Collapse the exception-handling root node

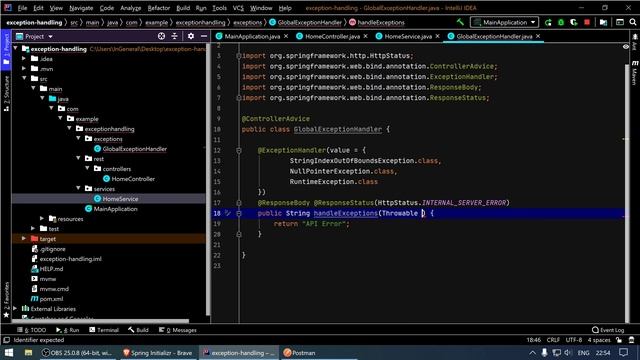(16, 49)
